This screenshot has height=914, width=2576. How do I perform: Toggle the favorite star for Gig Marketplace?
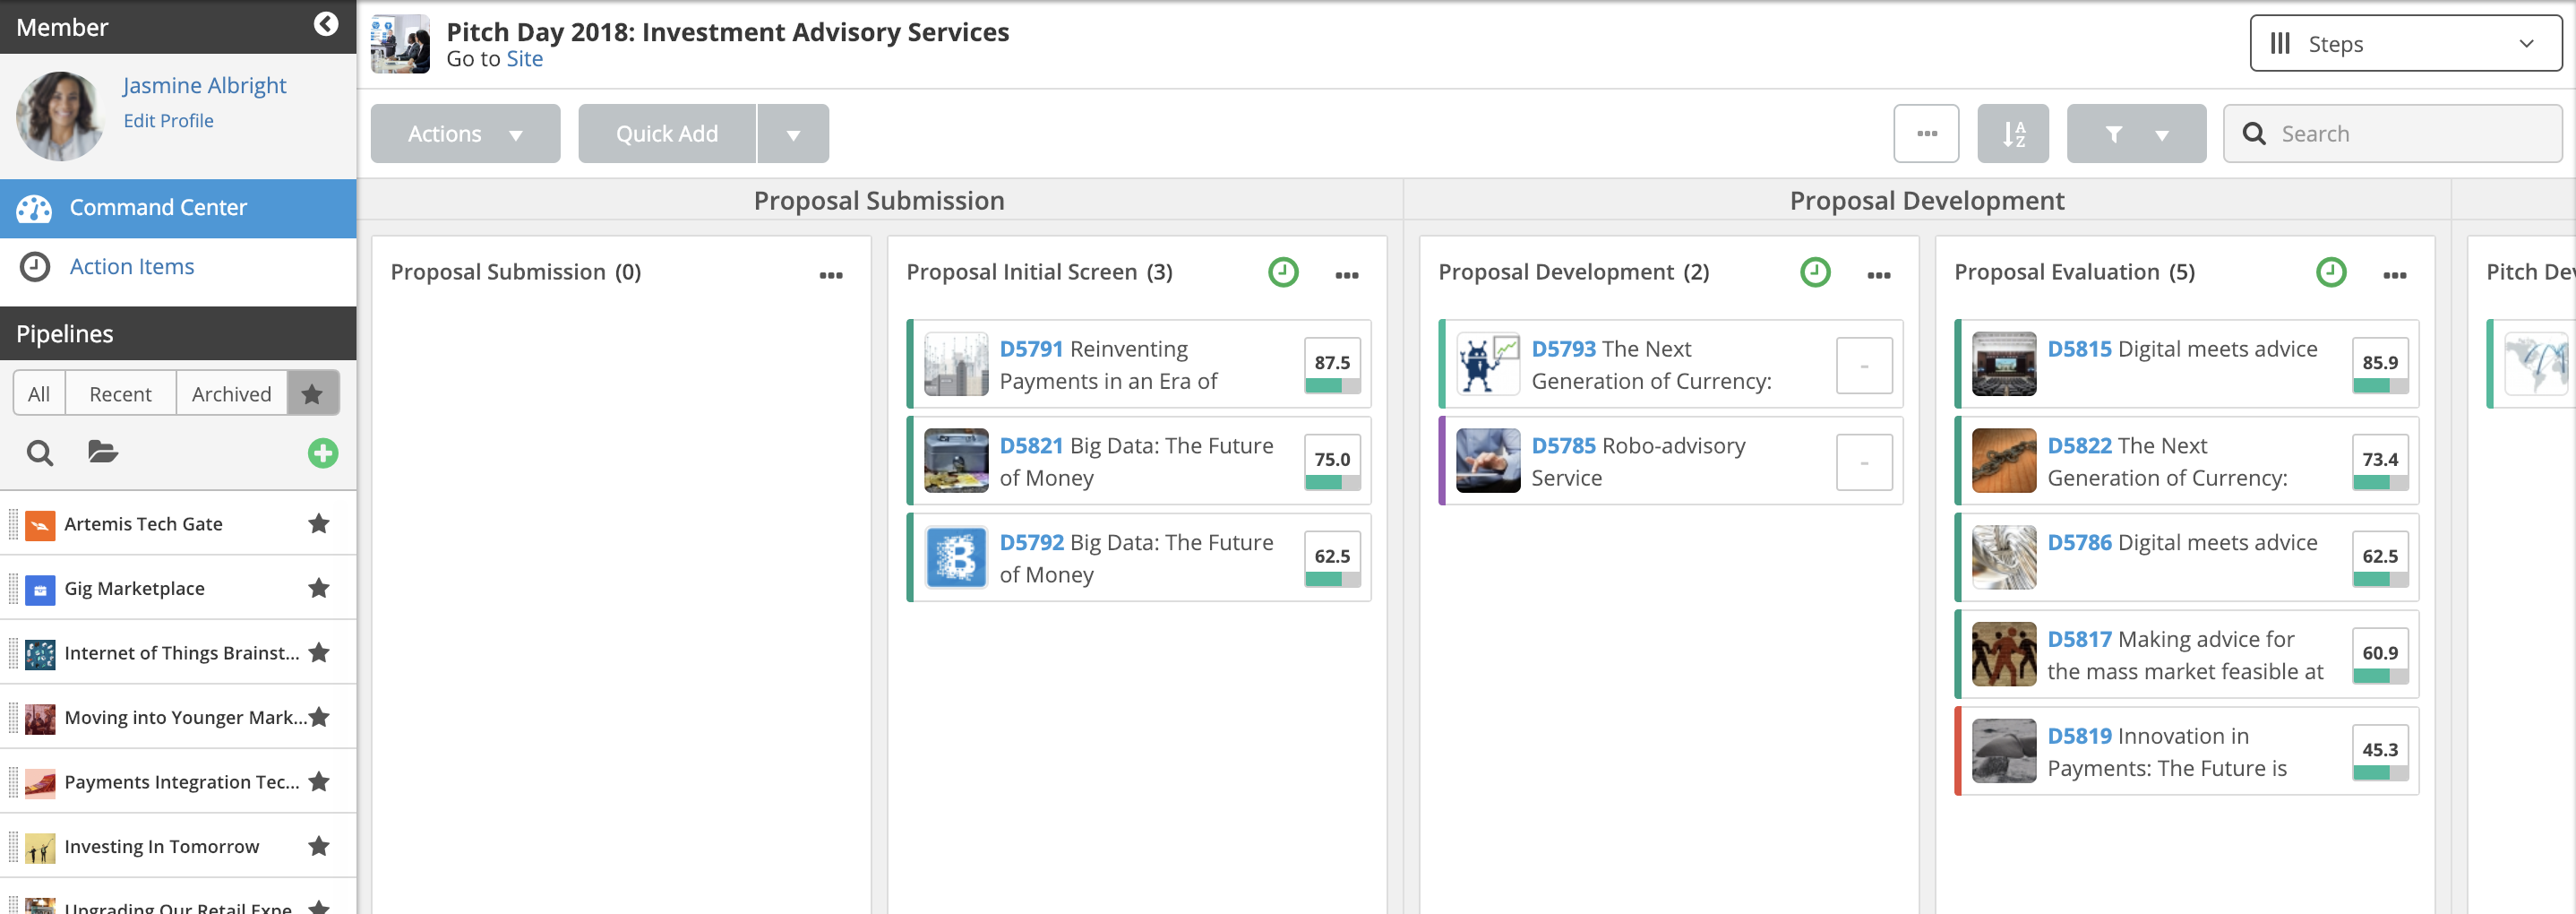pyautogui.click(x=319, y=588)
